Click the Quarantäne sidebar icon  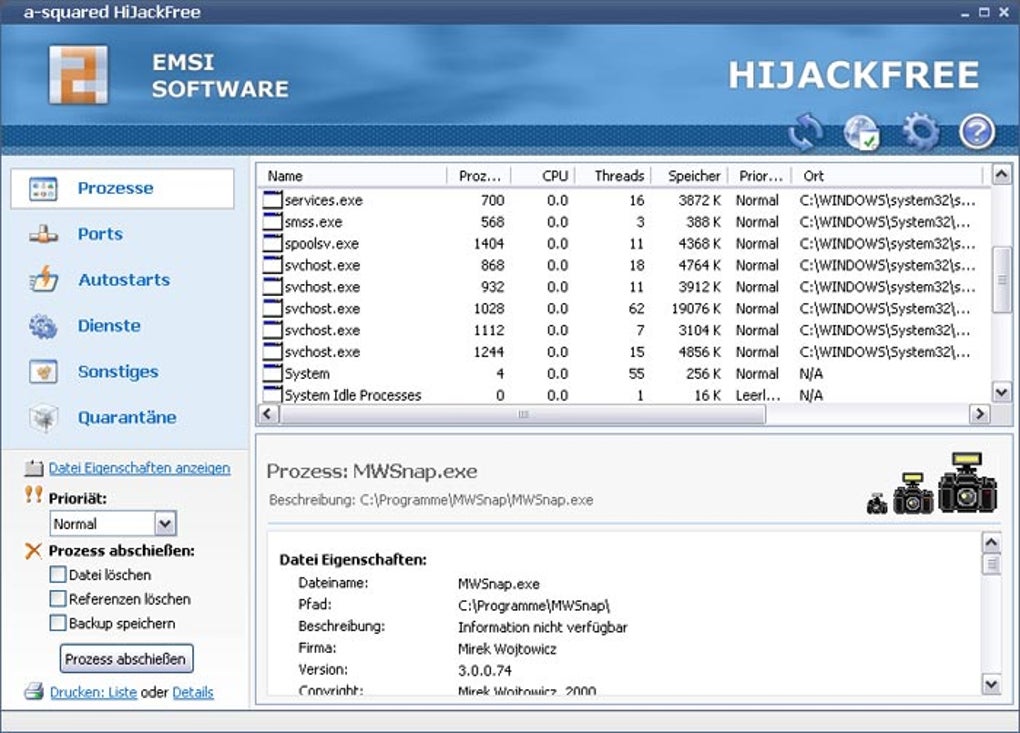click(x=44, y=418)
